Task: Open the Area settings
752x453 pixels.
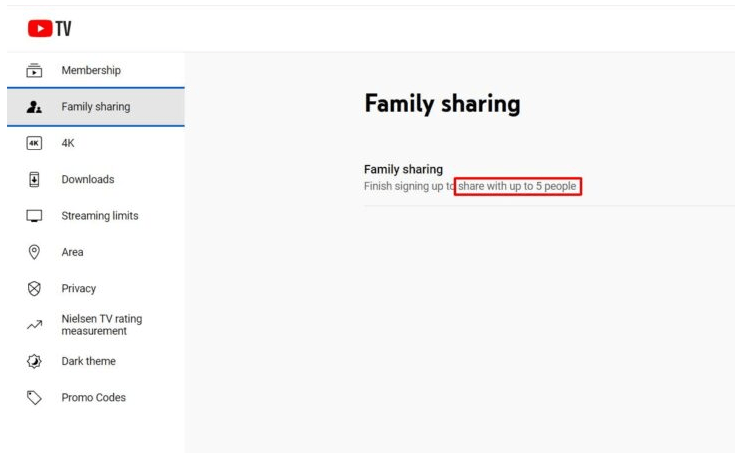Action: coord(96,252)
